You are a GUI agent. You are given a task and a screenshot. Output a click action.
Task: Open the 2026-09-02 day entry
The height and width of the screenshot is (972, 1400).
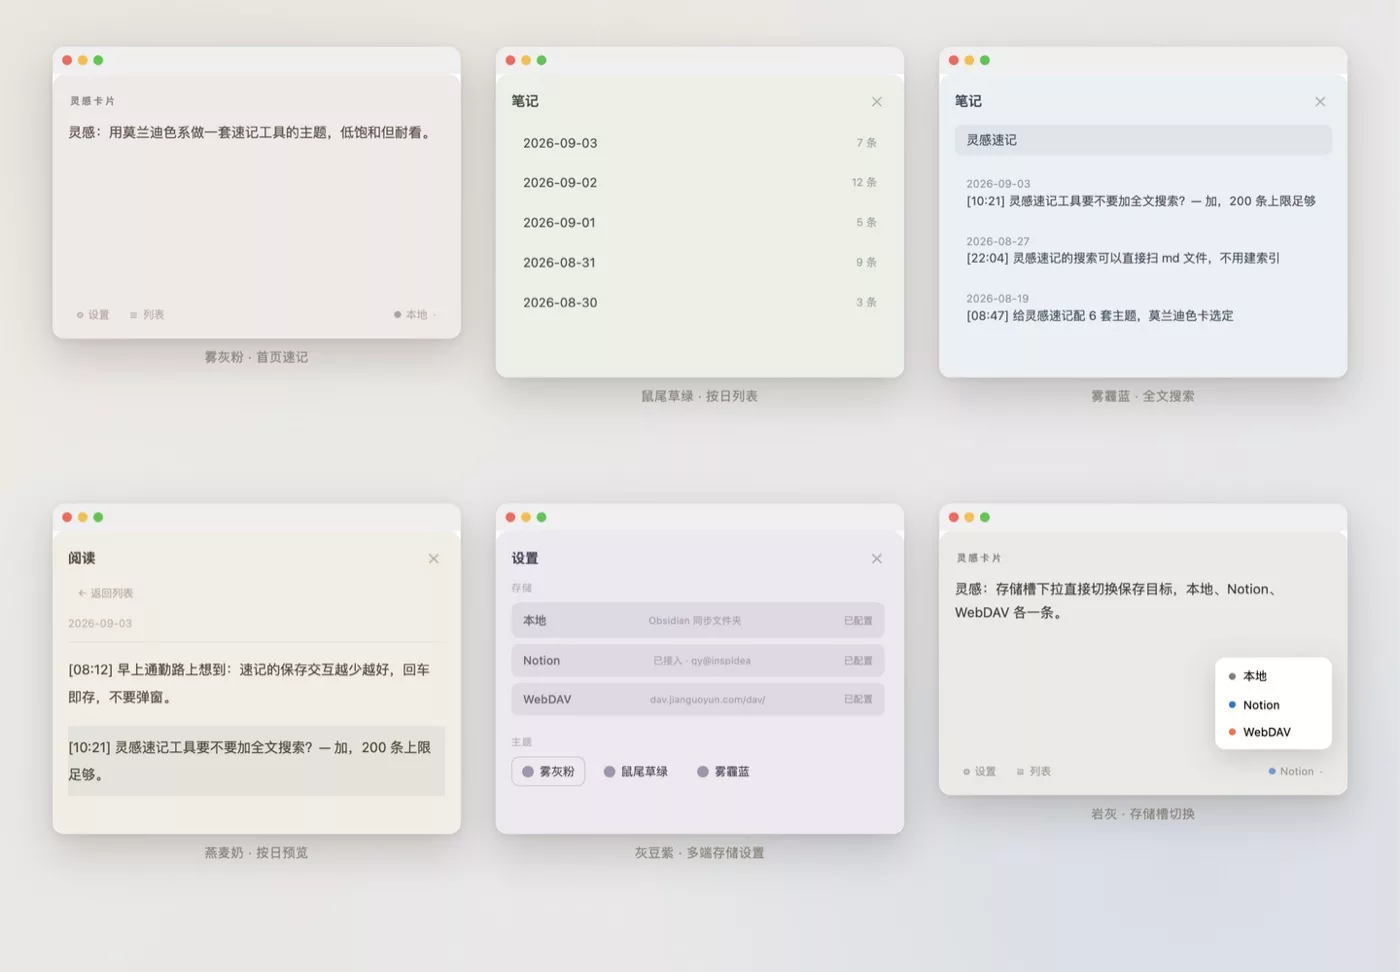(699, 183)
